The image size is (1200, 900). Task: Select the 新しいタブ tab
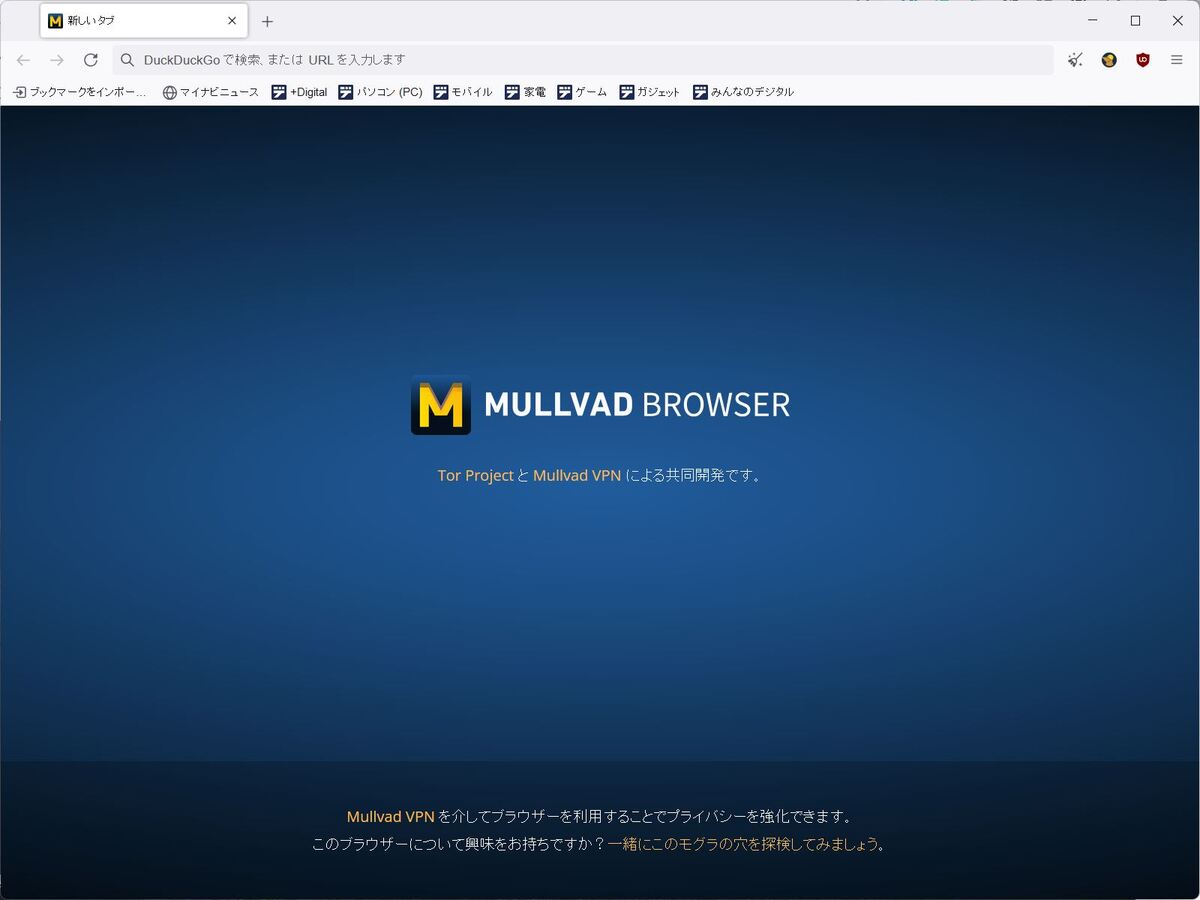[144, 20]
